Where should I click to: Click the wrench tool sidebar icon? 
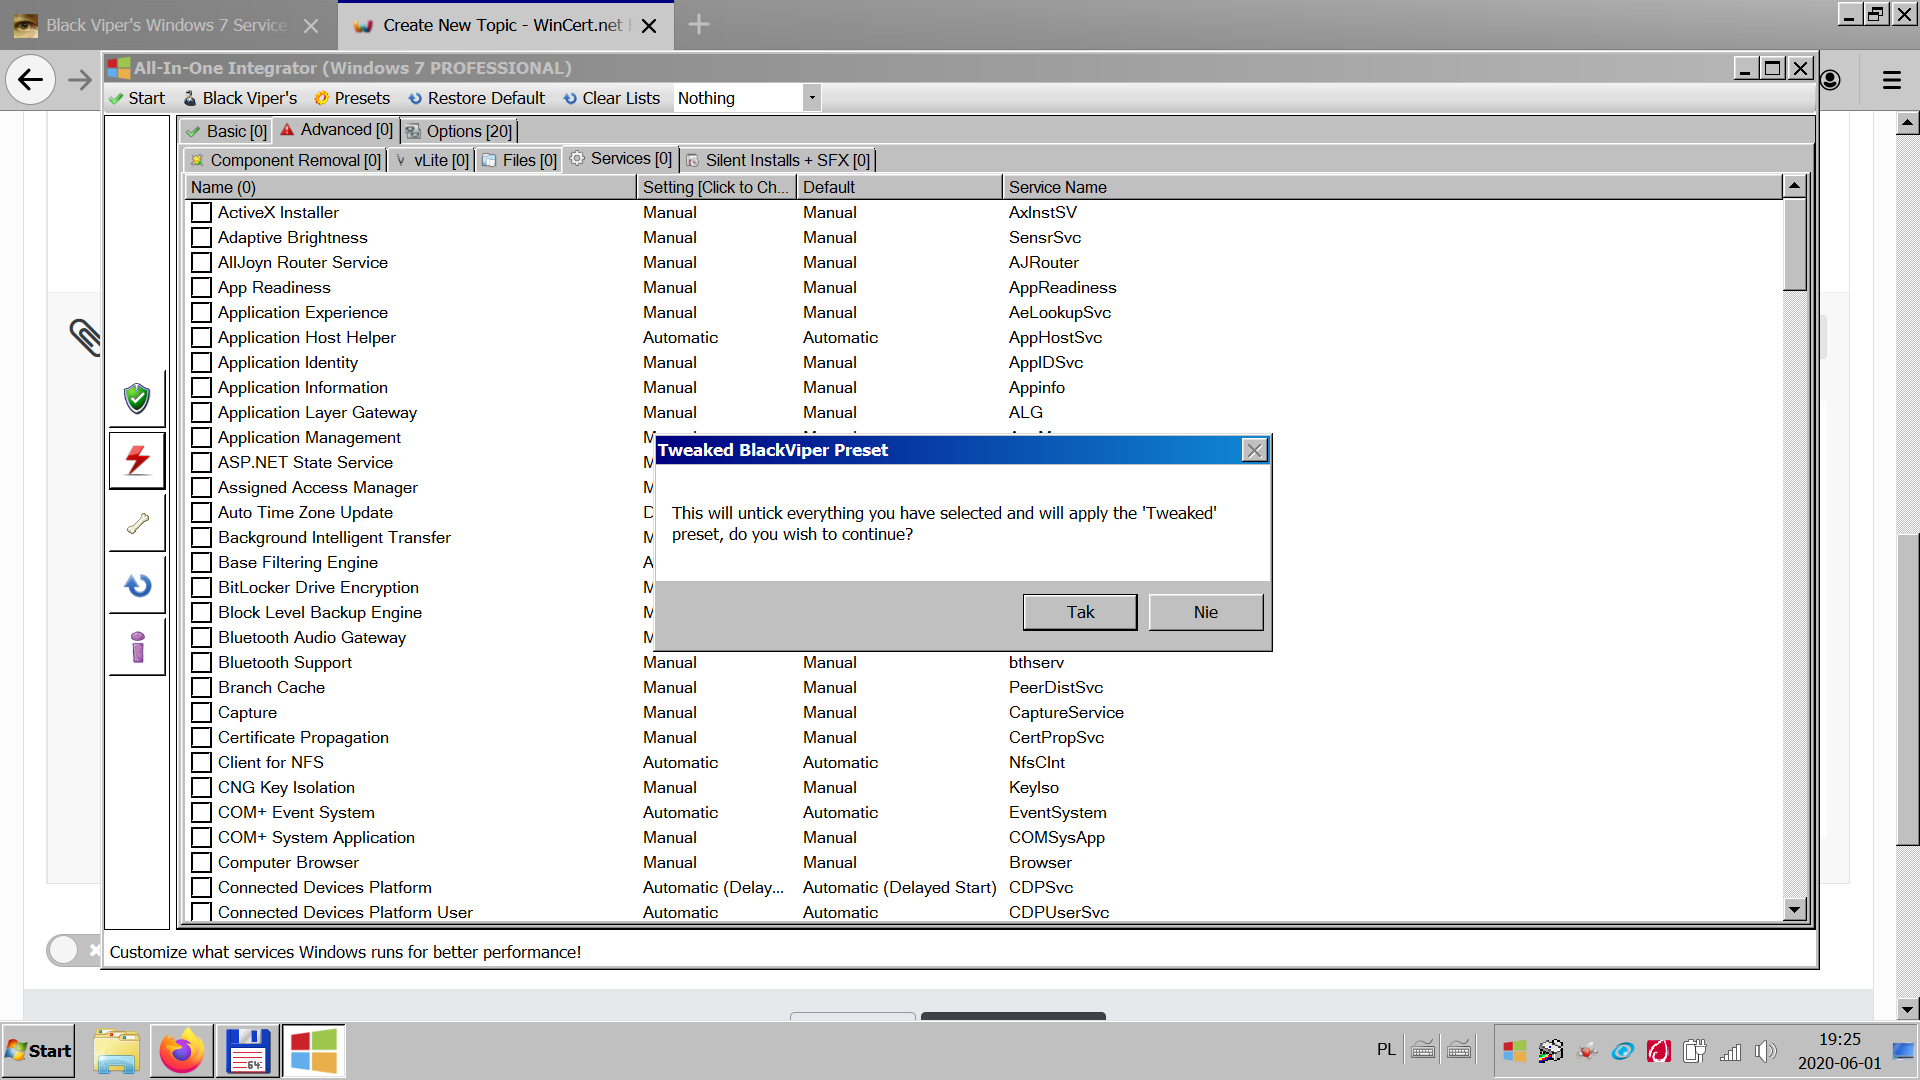click(137, 523)
